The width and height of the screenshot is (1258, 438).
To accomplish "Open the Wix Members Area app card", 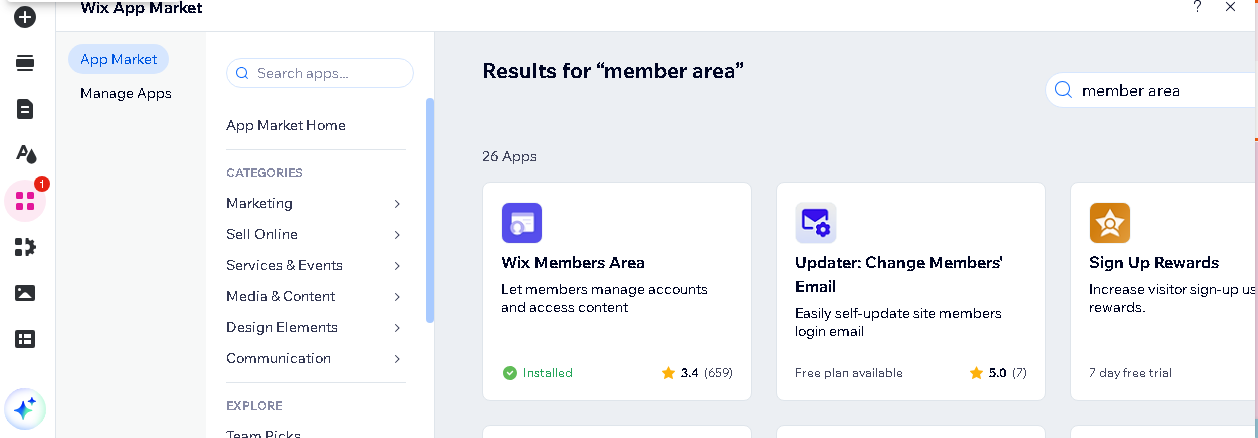I will [x=616, y=291].
